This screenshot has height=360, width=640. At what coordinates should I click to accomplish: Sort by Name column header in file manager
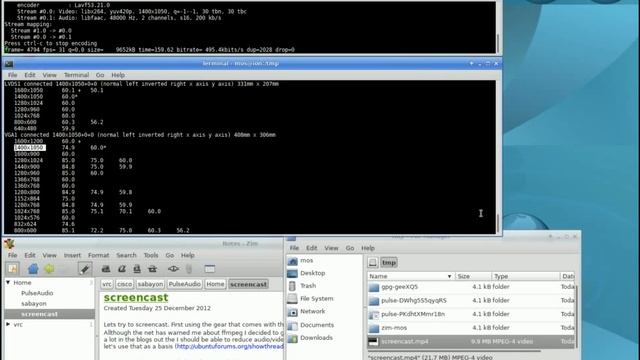(x=411, y=276)
